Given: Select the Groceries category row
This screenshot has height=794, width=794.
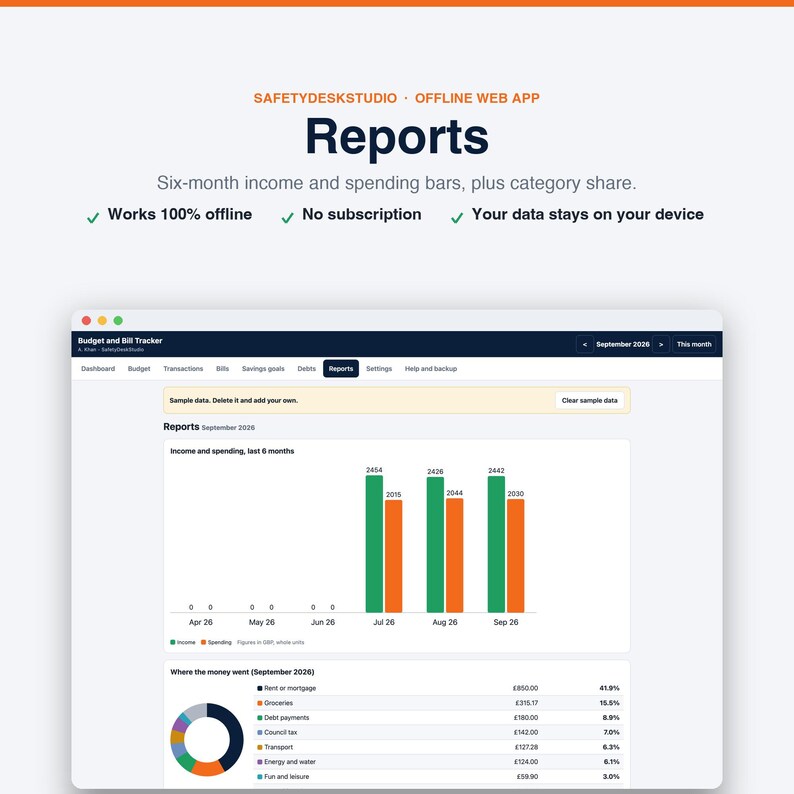Looking at the screenshot, I should [438, 703].
